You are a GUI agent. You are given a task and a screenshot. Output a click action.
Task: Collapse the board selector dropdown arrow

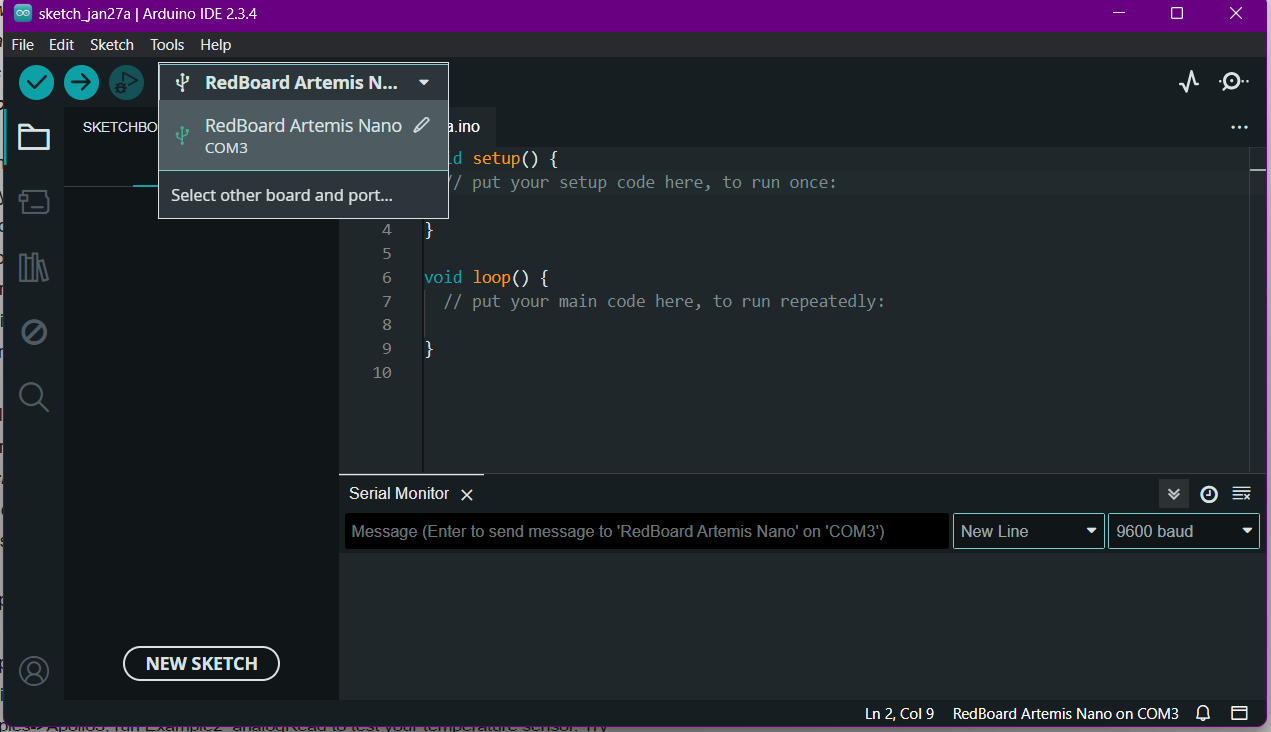(424, 82)
